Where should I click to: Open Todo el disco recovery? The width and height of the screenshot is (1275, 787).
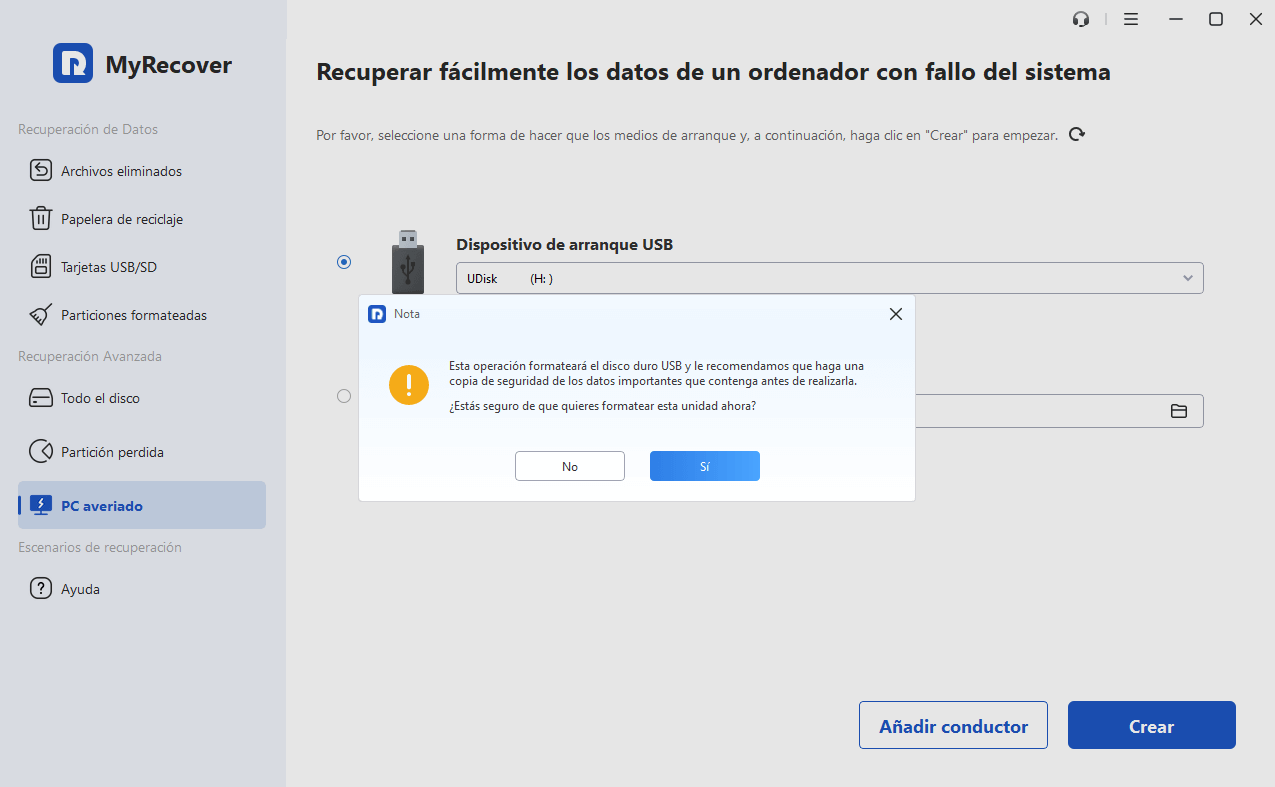coord(100,398)
